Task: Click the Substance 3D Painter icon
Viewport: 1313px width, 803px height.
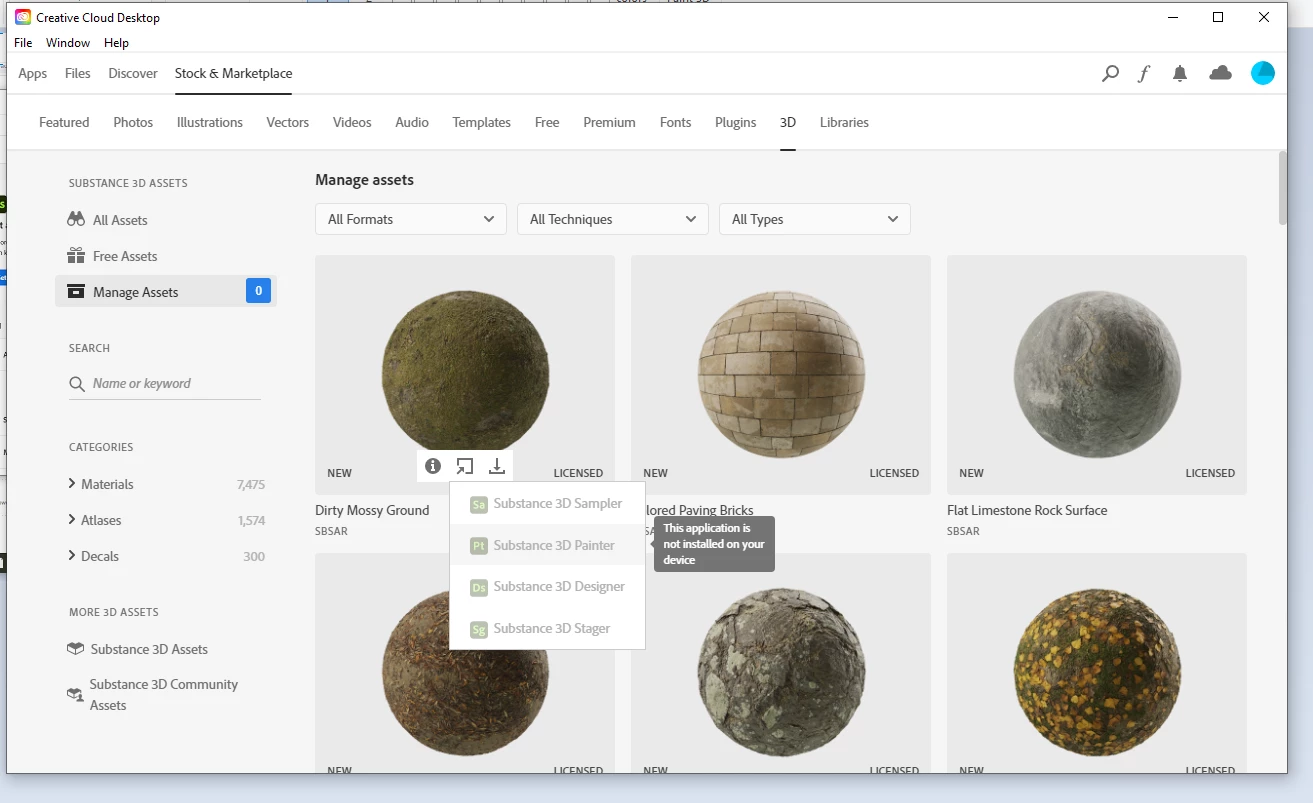Action: coord(479,546)
